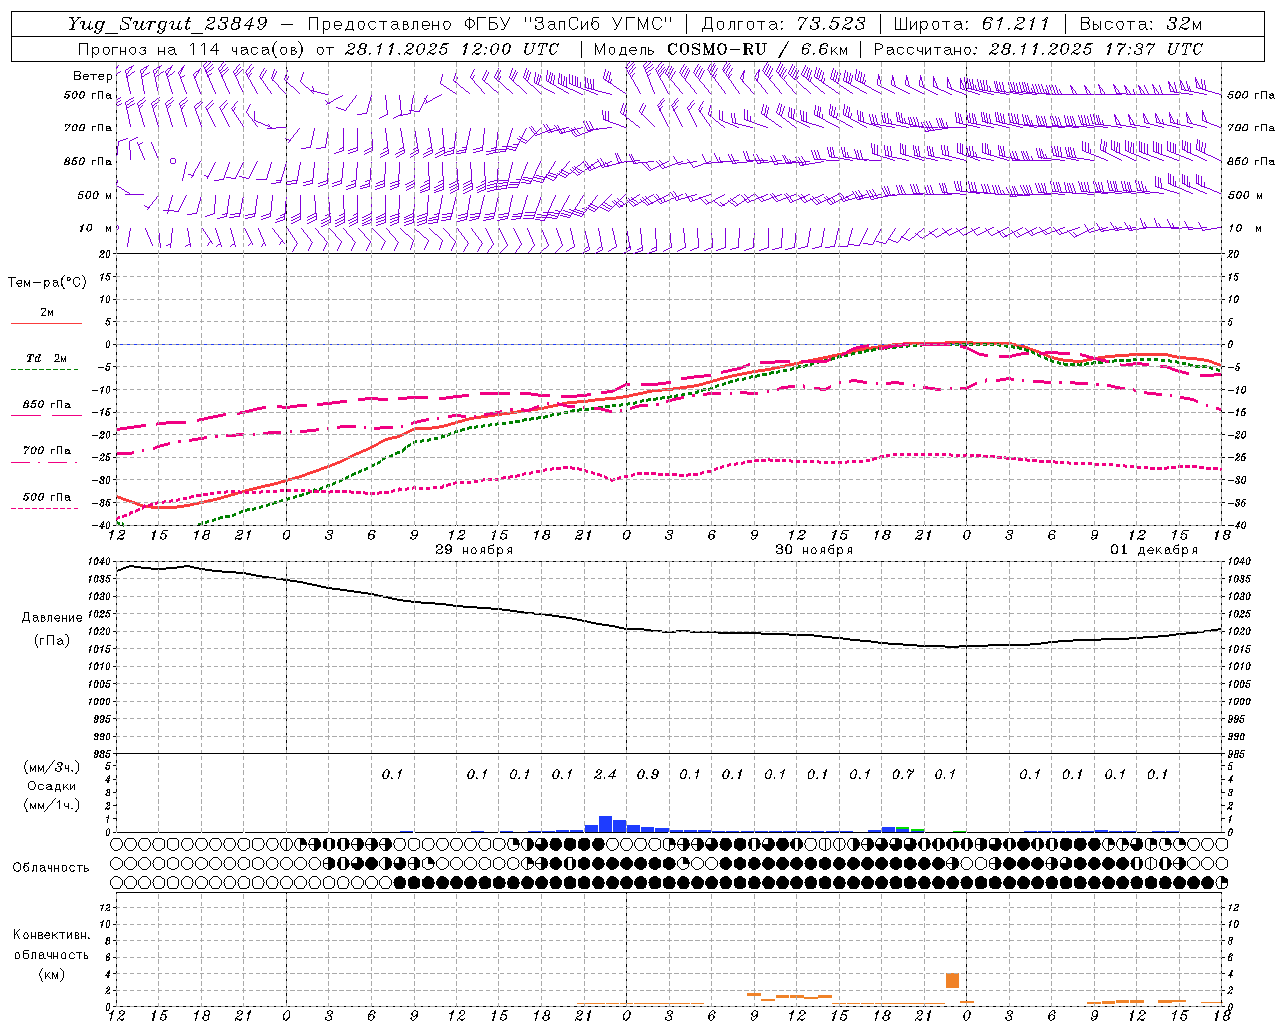Screen dimensions: 1280x1024
Task: Click the 0.9 precipitation value
Action: click(x=648, y=774)
